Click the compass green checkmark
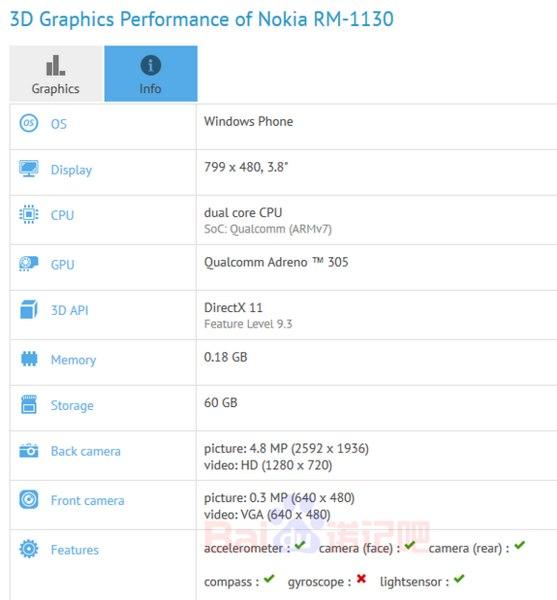Viewport: 557px width, 600px height. [x=269, y=579]
